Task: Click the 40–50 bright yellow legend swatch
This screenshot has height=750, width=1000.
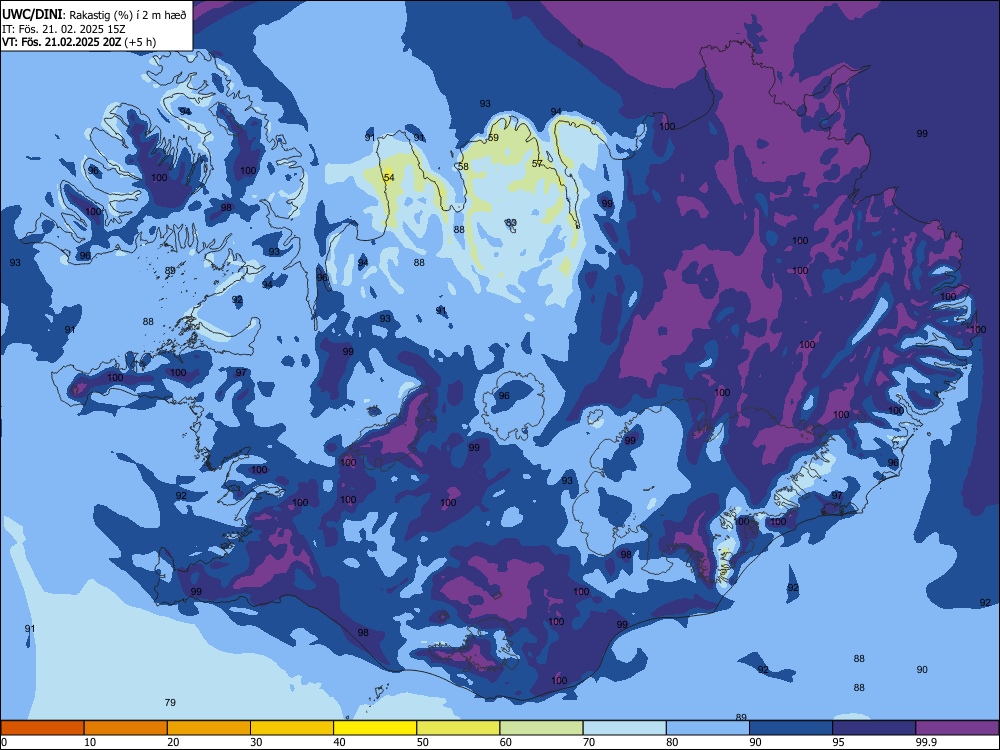Action: [x=375, y=728]
